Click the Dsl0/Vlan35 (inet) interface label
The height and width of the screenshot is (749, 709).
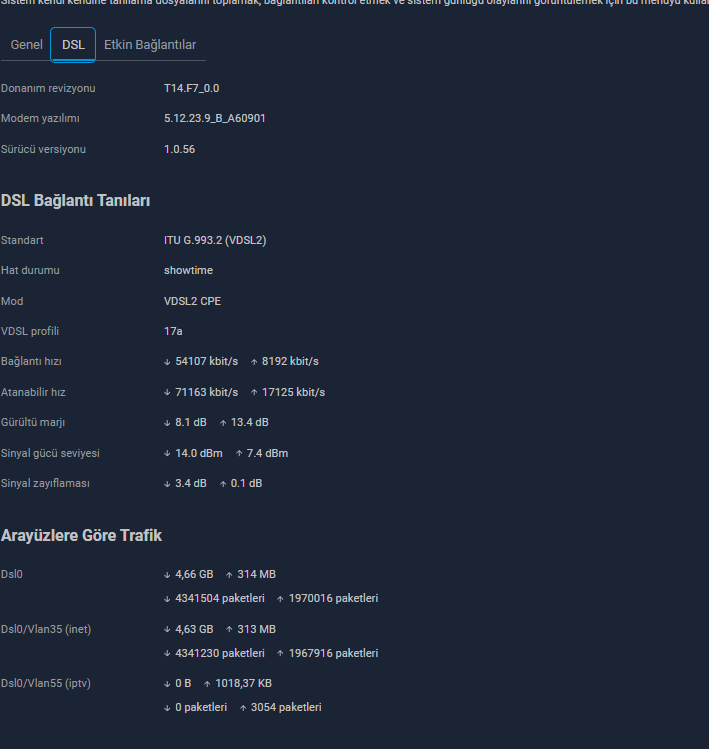(x=46, y=630)
